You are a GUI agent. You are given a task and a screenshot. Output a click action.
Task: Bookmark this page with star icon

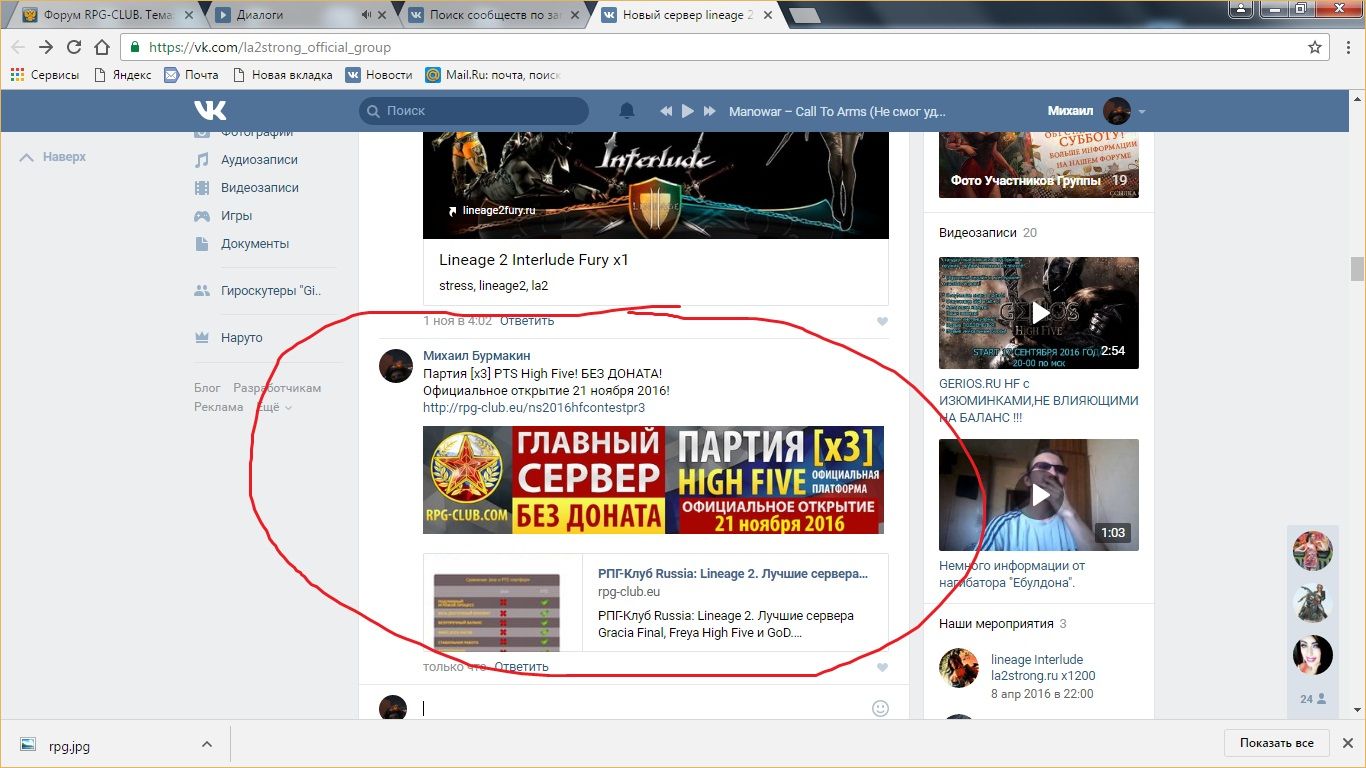1315,47
